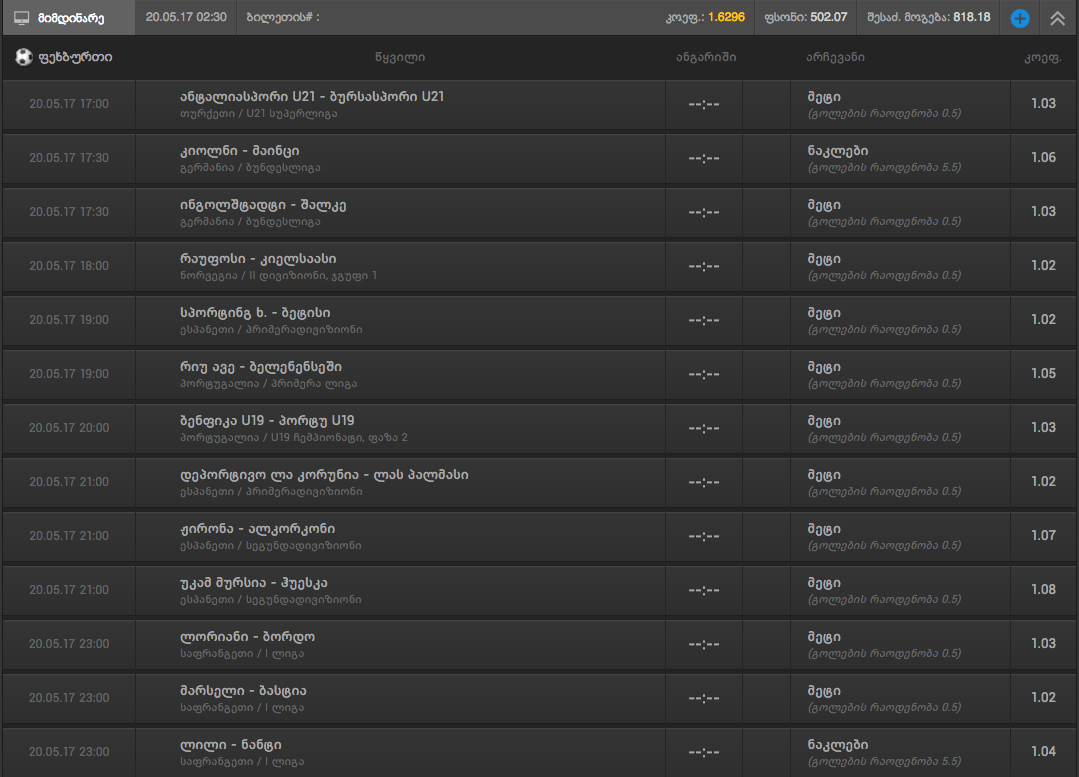Open match ლორიანი - ბორდო
This screenshot has height=777, width=1079.
point(248,637)
